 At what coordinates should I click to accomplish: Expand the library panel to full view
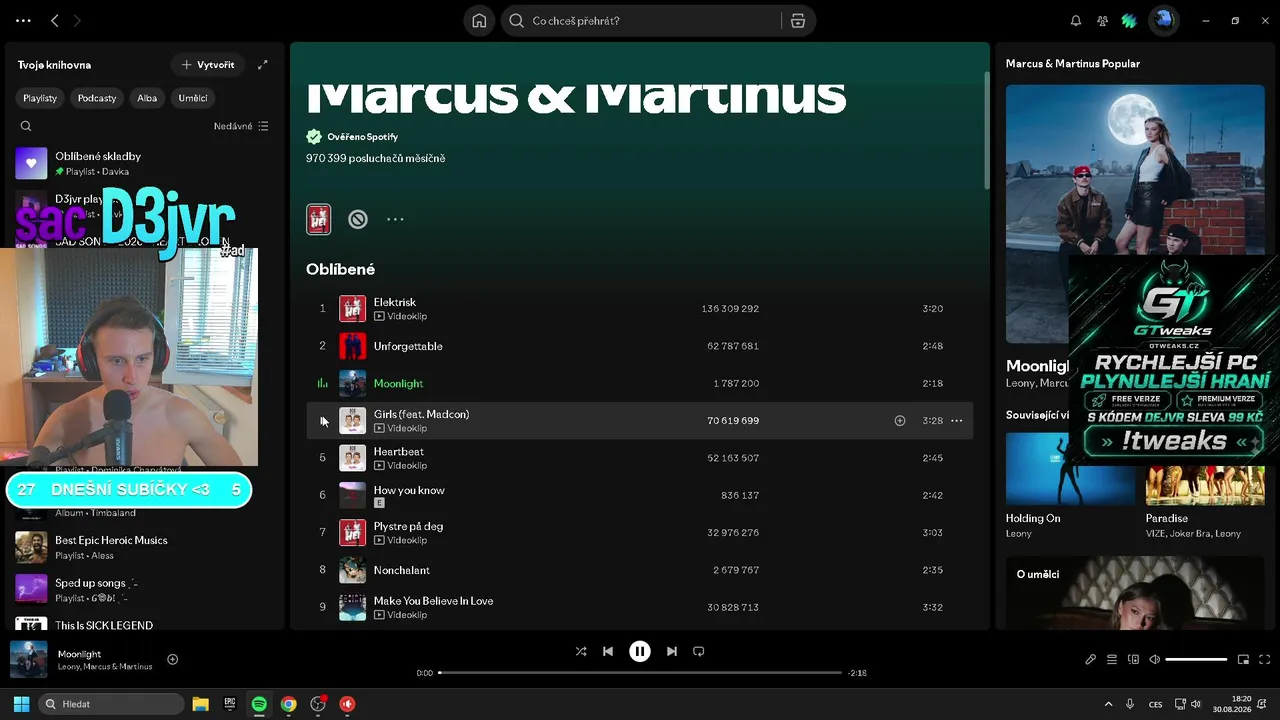point(263,65)
